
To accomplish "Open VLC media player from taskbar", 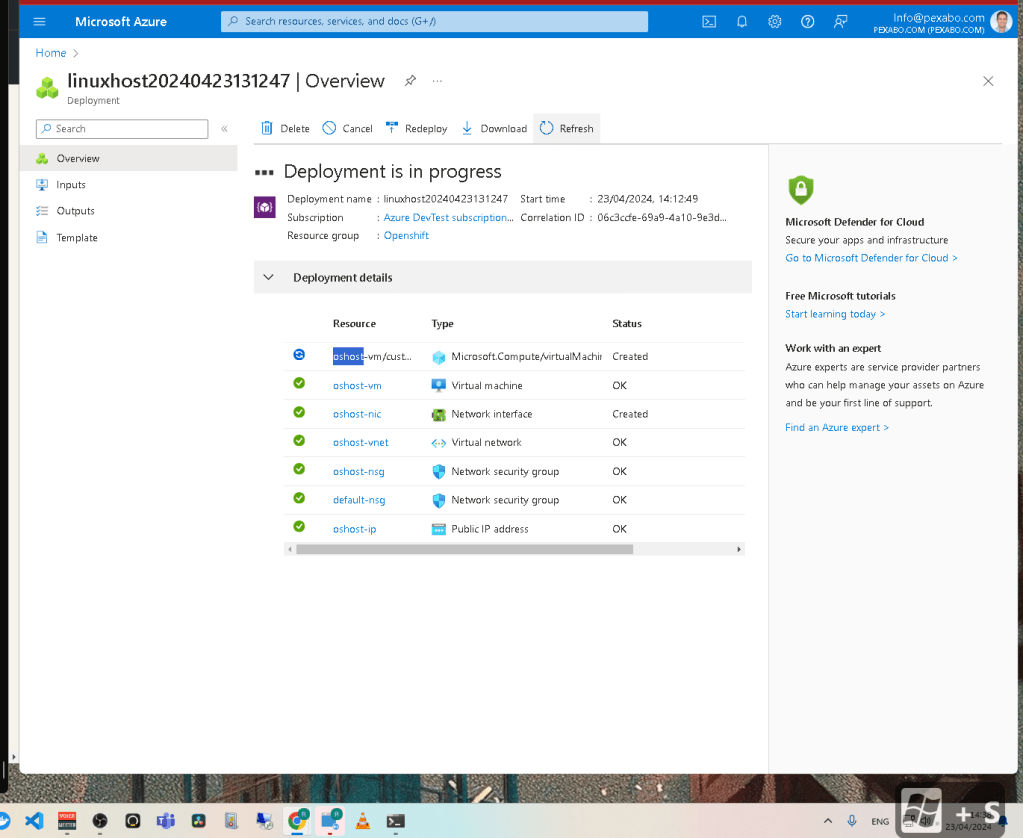I will click(x=363, y=821).
